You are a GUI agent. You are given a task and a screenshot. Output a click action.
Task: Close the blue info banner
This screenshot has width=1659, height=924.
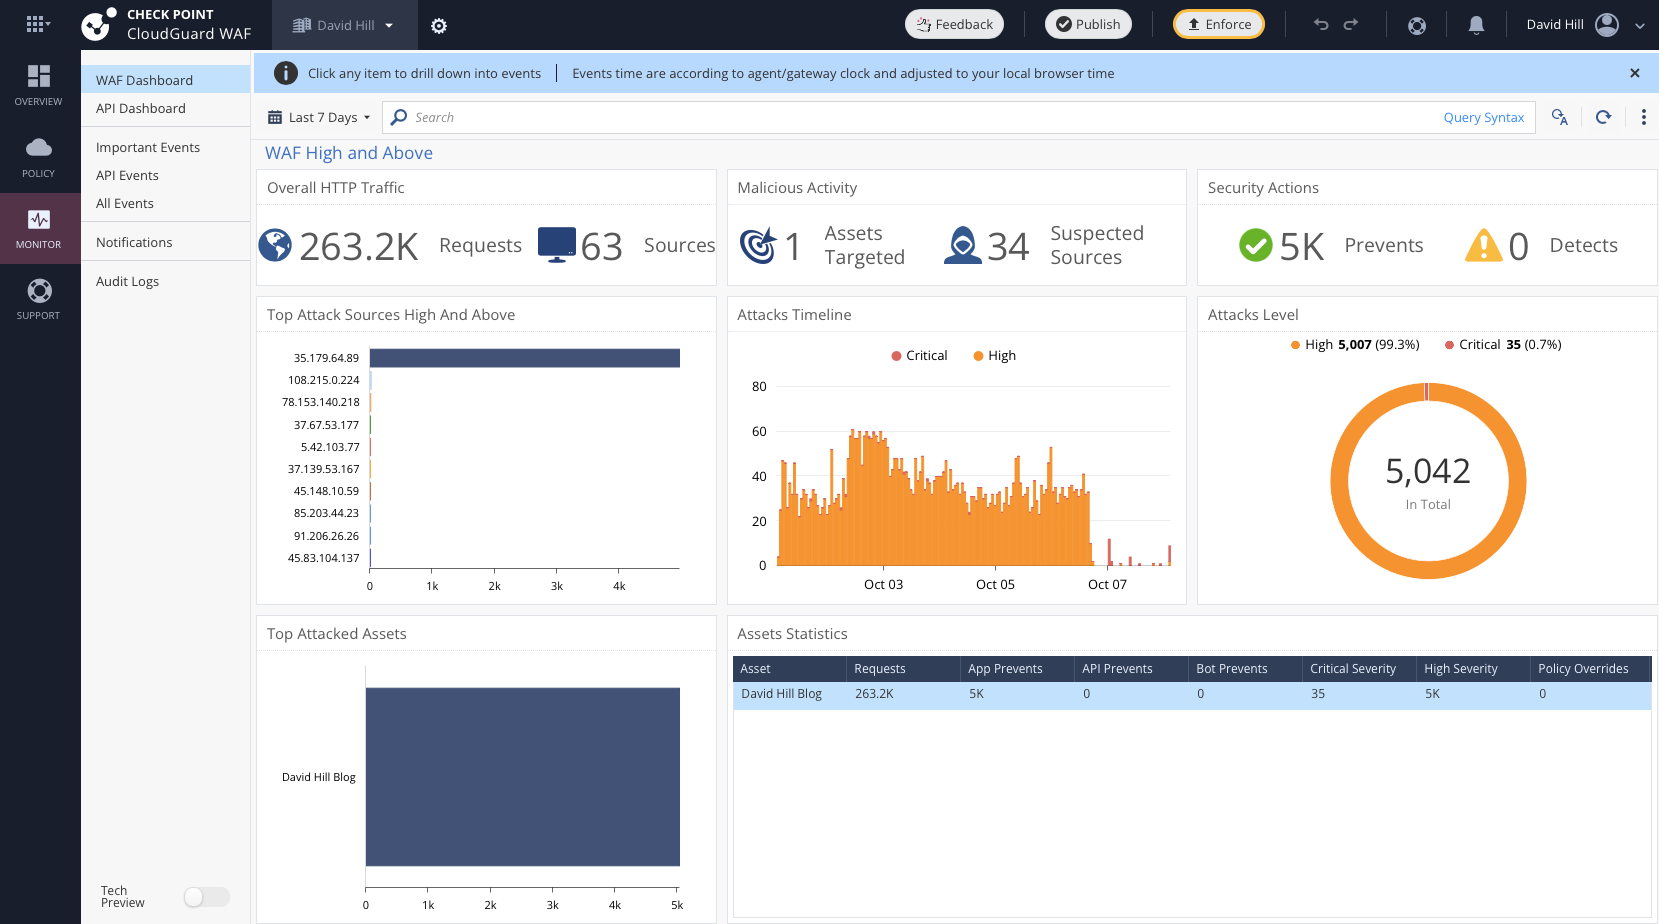1635,73
